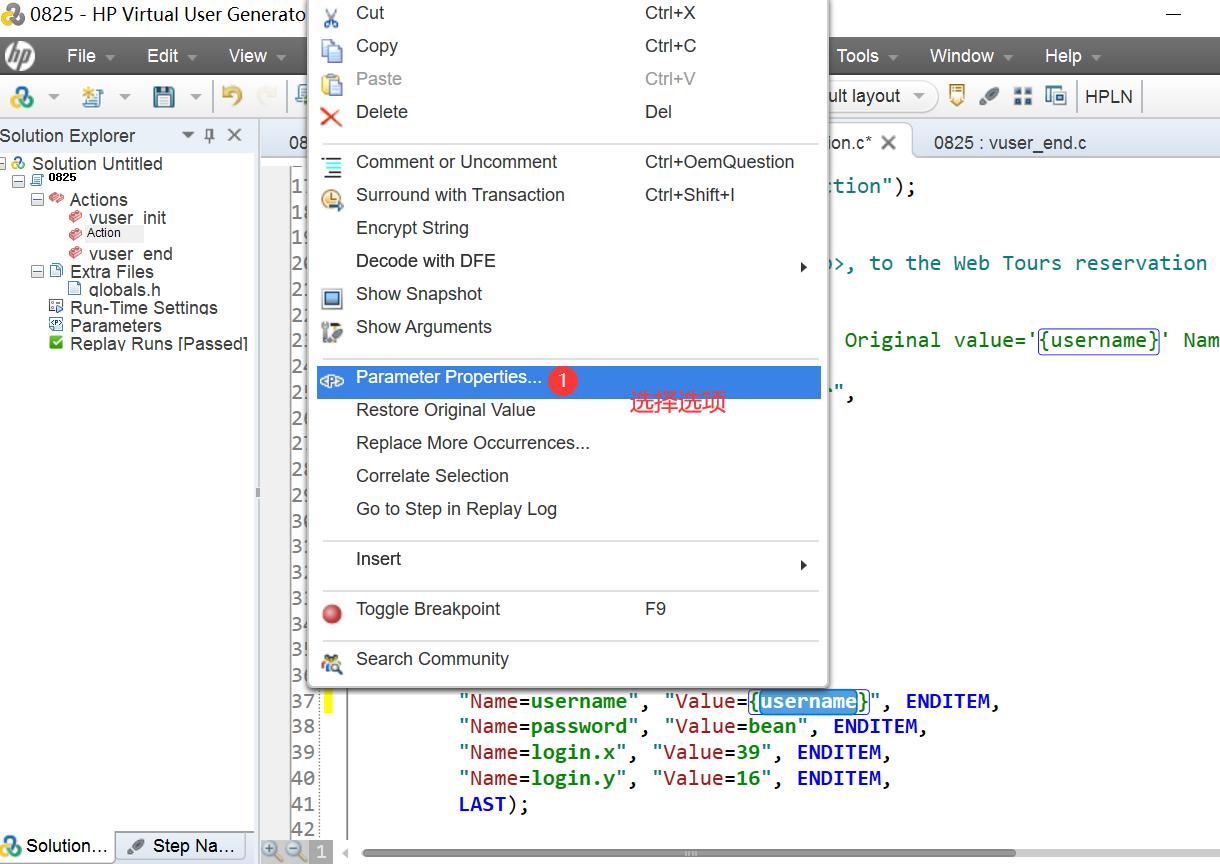Click the highlighted username parameter in line 37
The image size is (1220, 864).
click(x=808, y=701)
